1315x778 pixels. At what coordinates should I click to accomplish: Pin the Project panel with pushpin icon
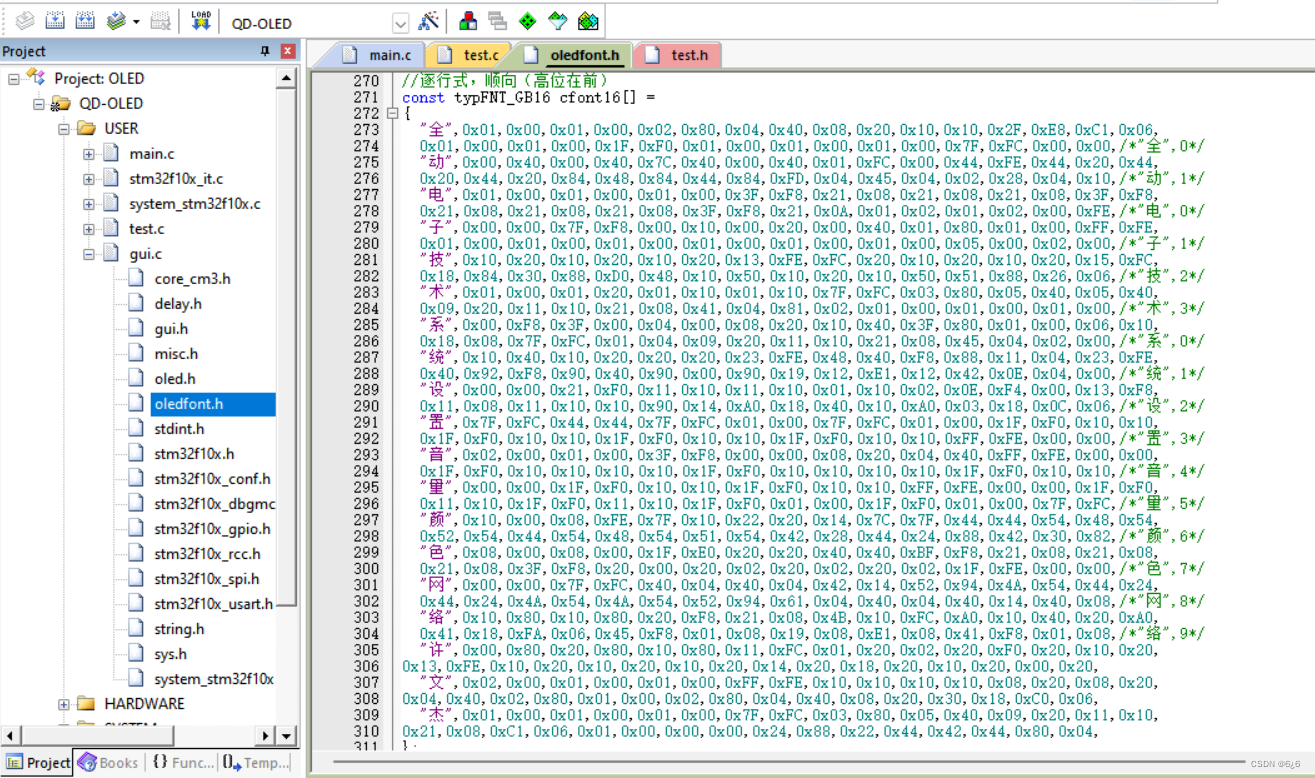(x=265, y=51)
